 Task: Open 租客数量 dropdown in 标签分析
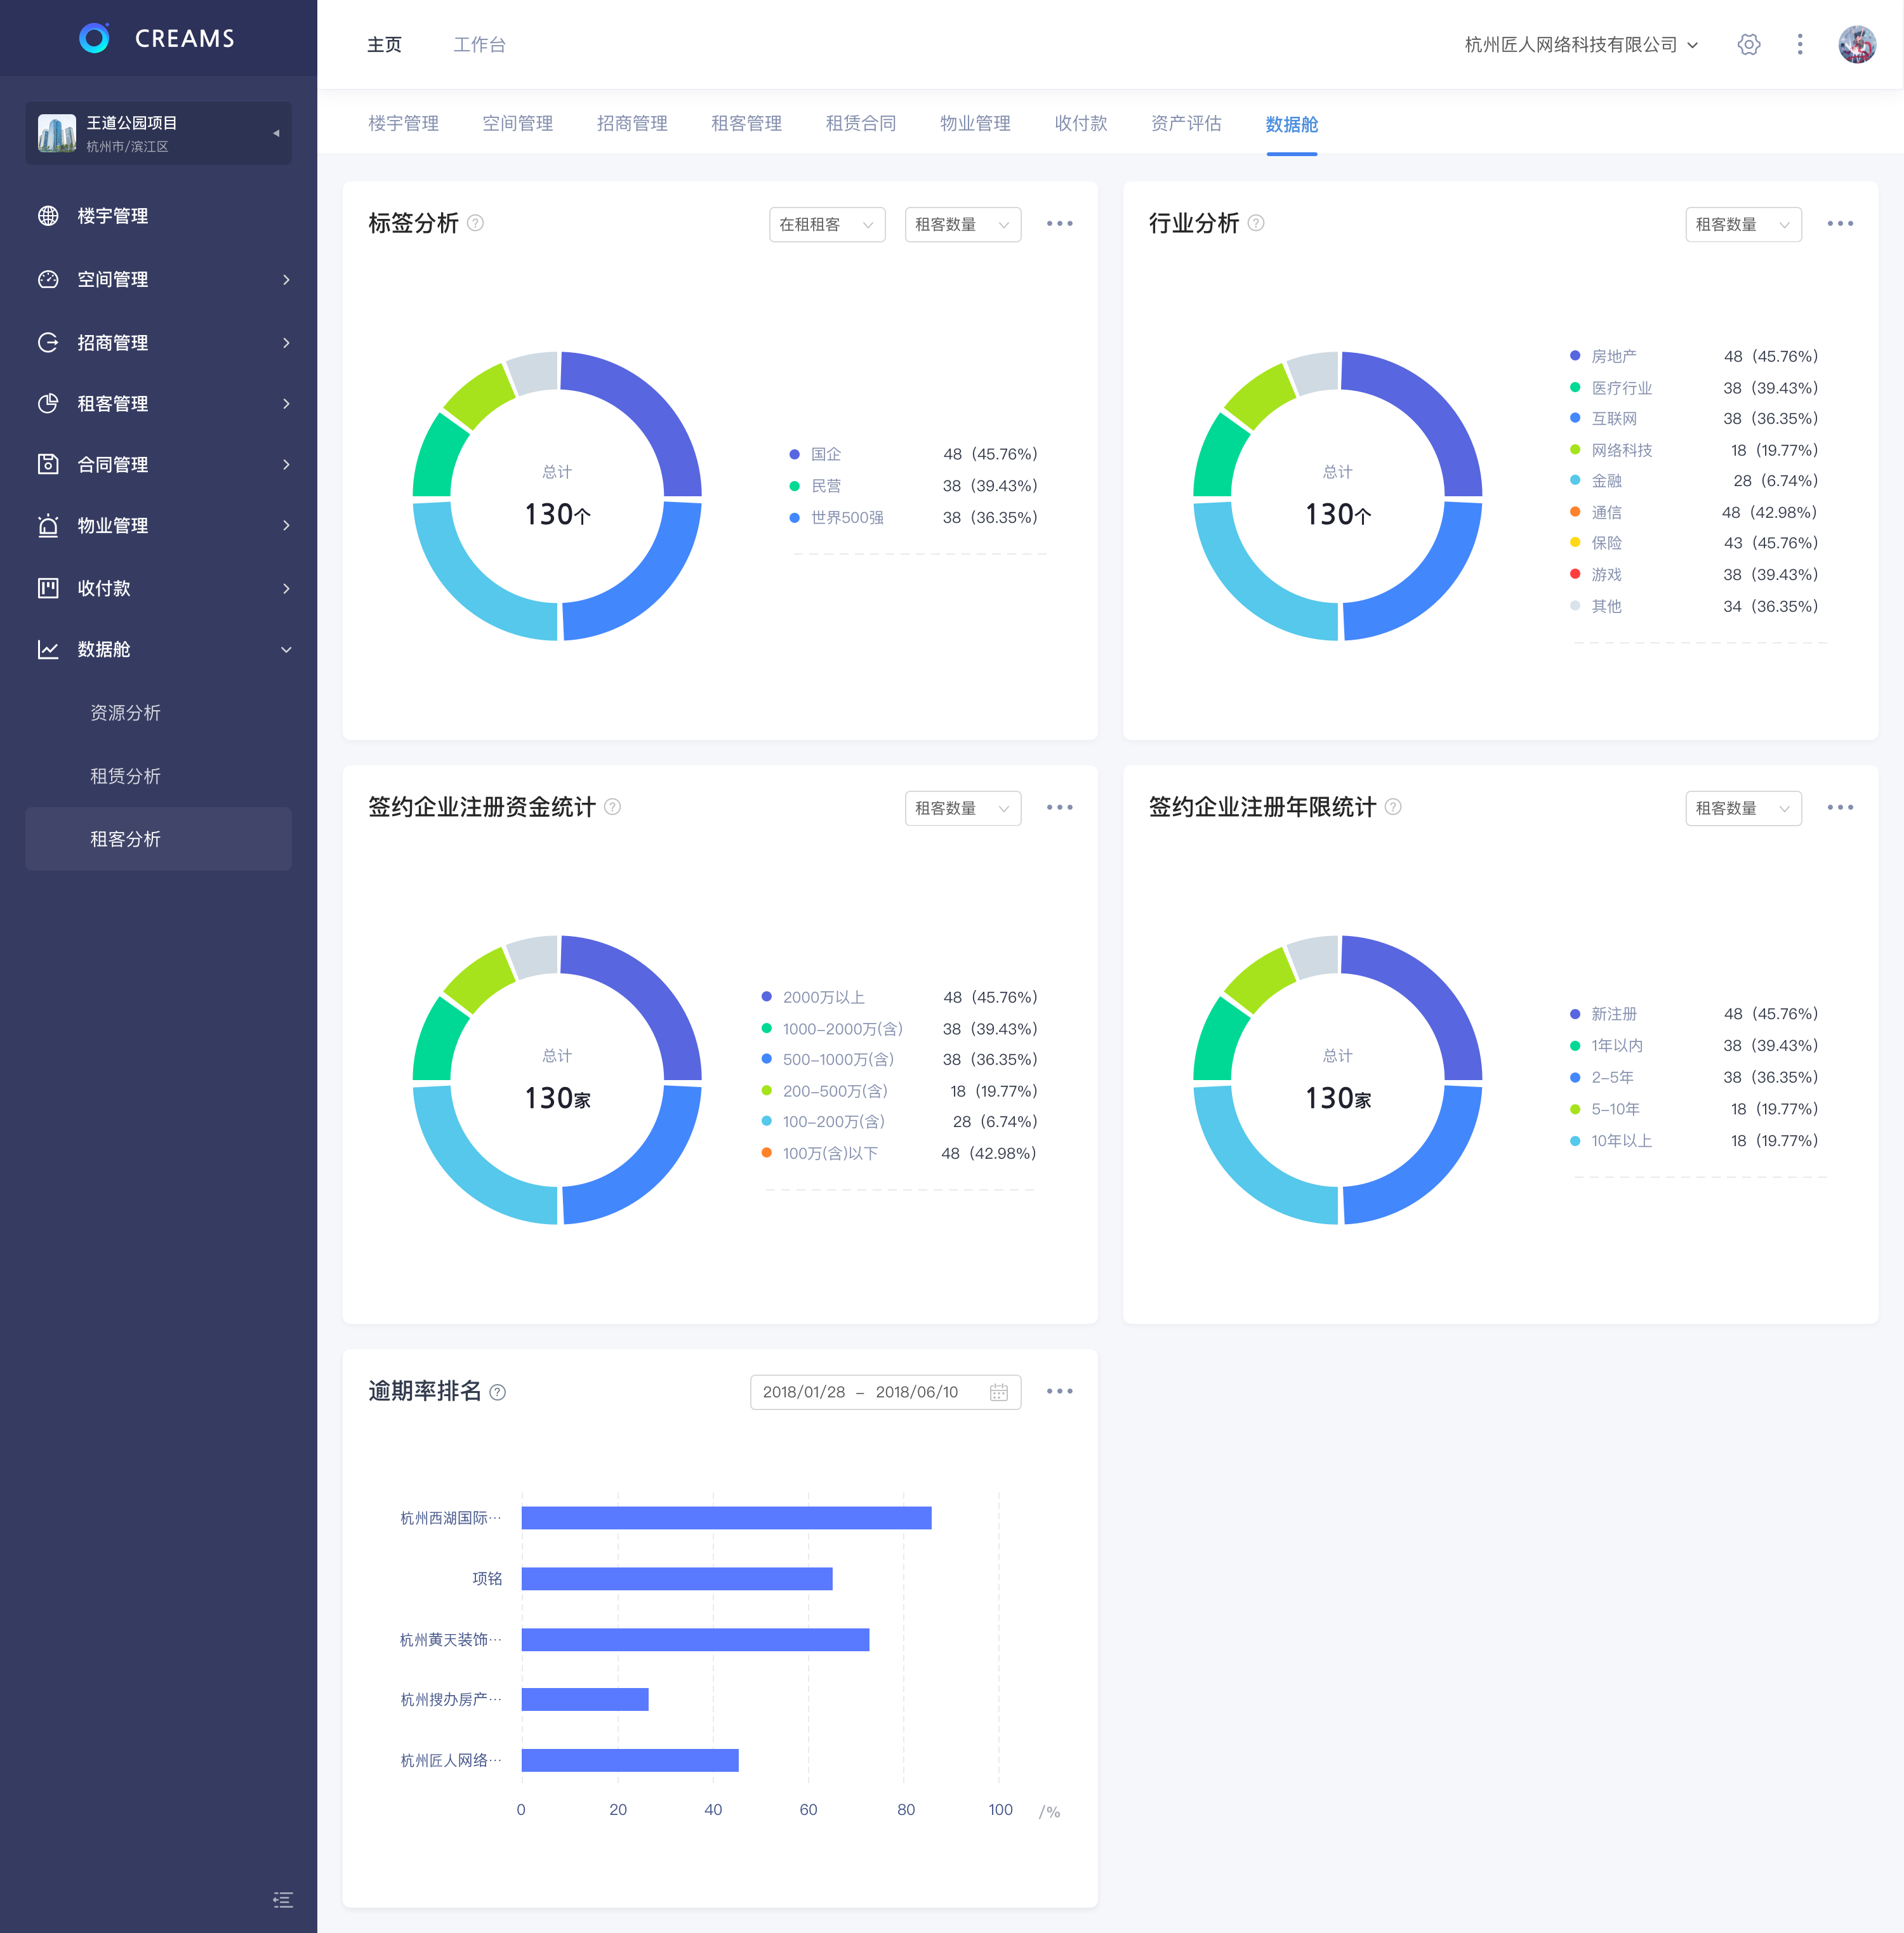(963, 224)
